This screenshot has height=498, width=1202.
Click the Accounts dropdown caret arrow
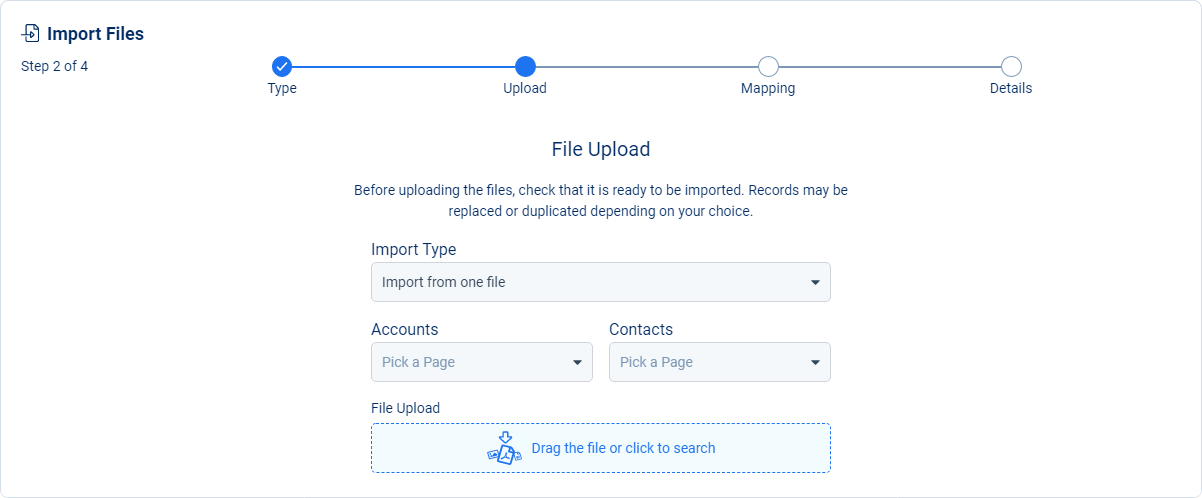(x=577, y=363)
